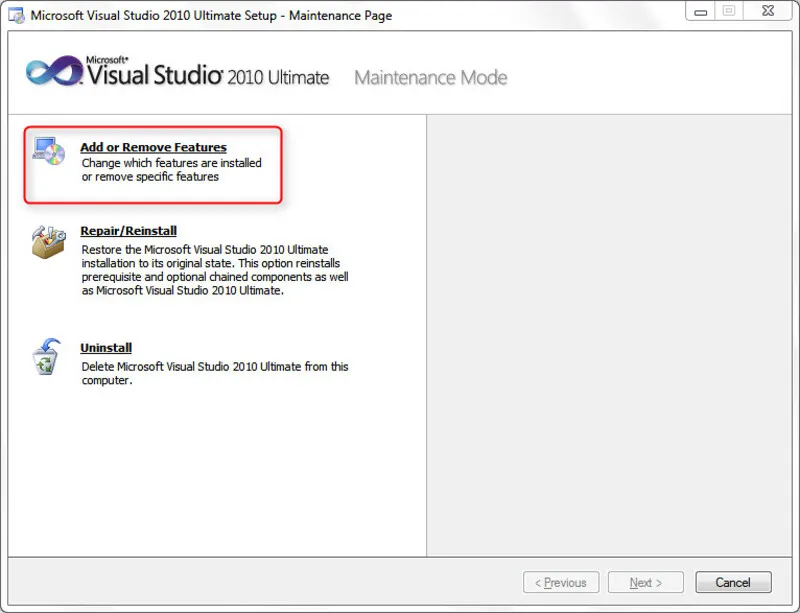Click the Add or Remove Features disc icon
The width and height of the screenshot is (800, 613).
coord(49,152)
